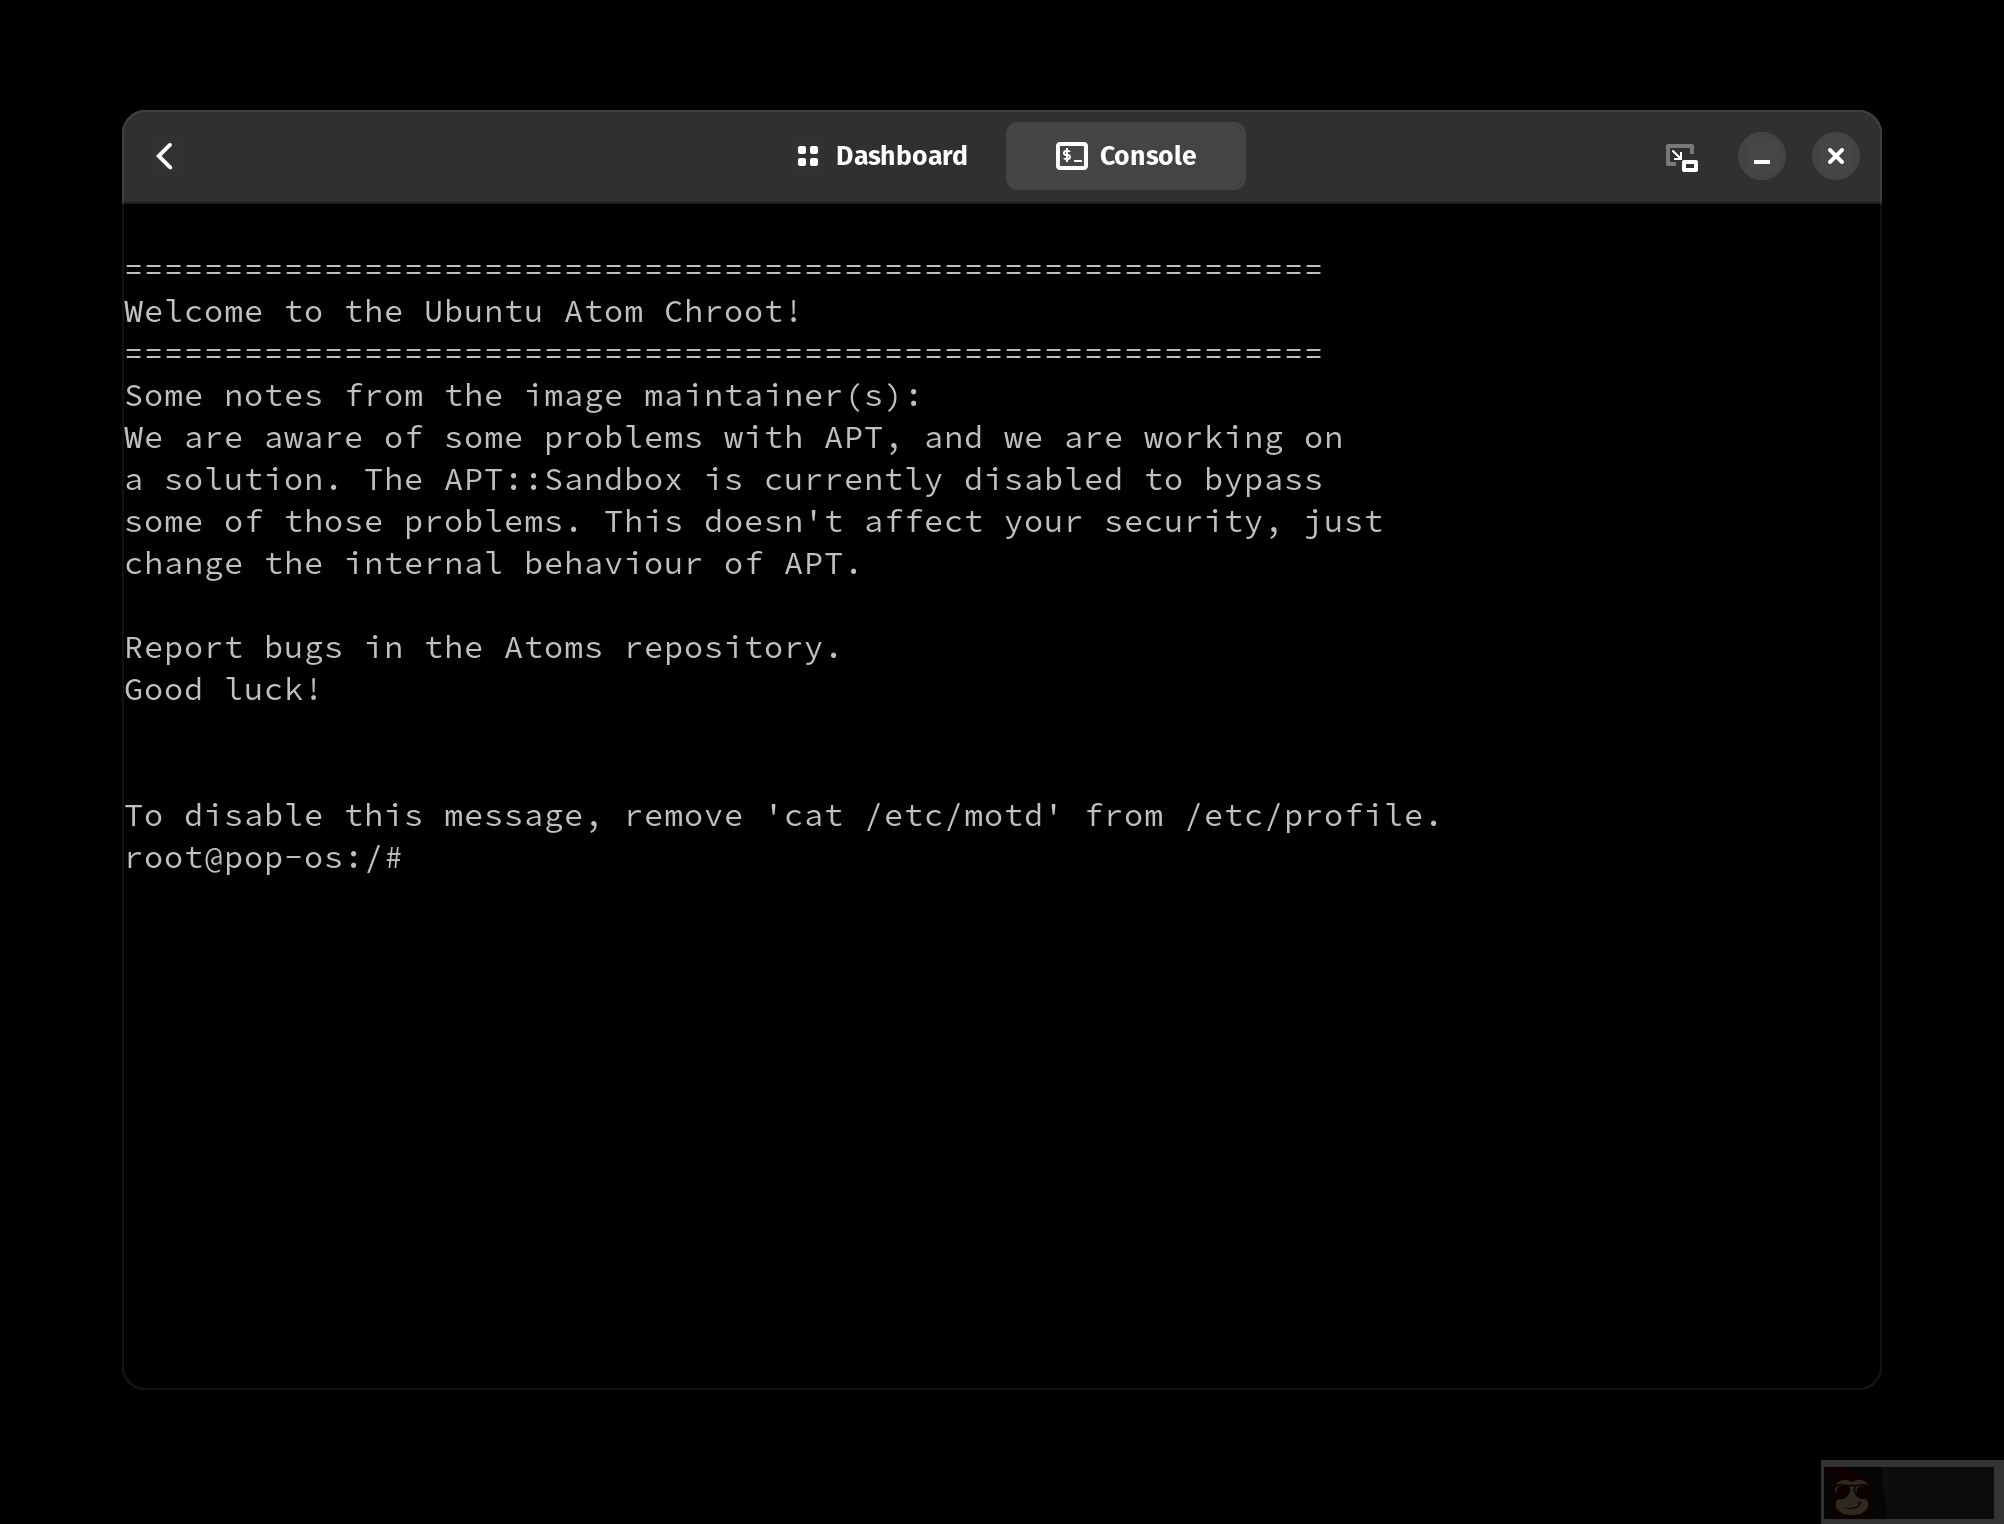Expand the view switcher to Dashboard
This screenshot has width=2004, height=1524.
click(883, 155)
